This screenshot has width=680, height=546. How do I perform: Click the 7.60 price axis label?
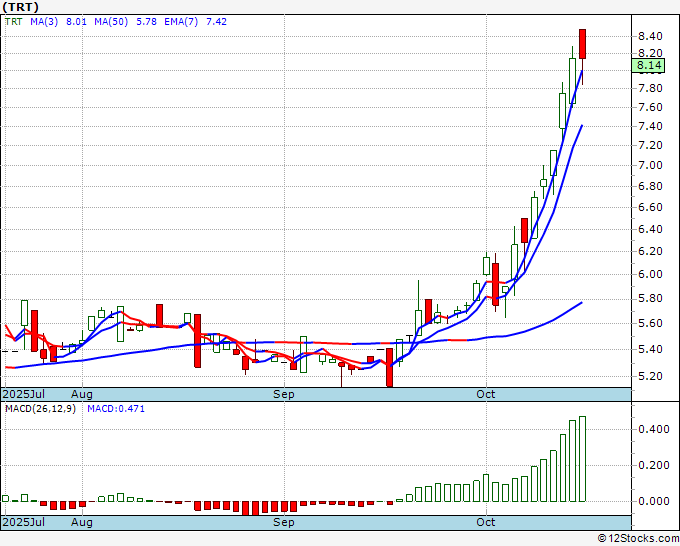point(650,107)
